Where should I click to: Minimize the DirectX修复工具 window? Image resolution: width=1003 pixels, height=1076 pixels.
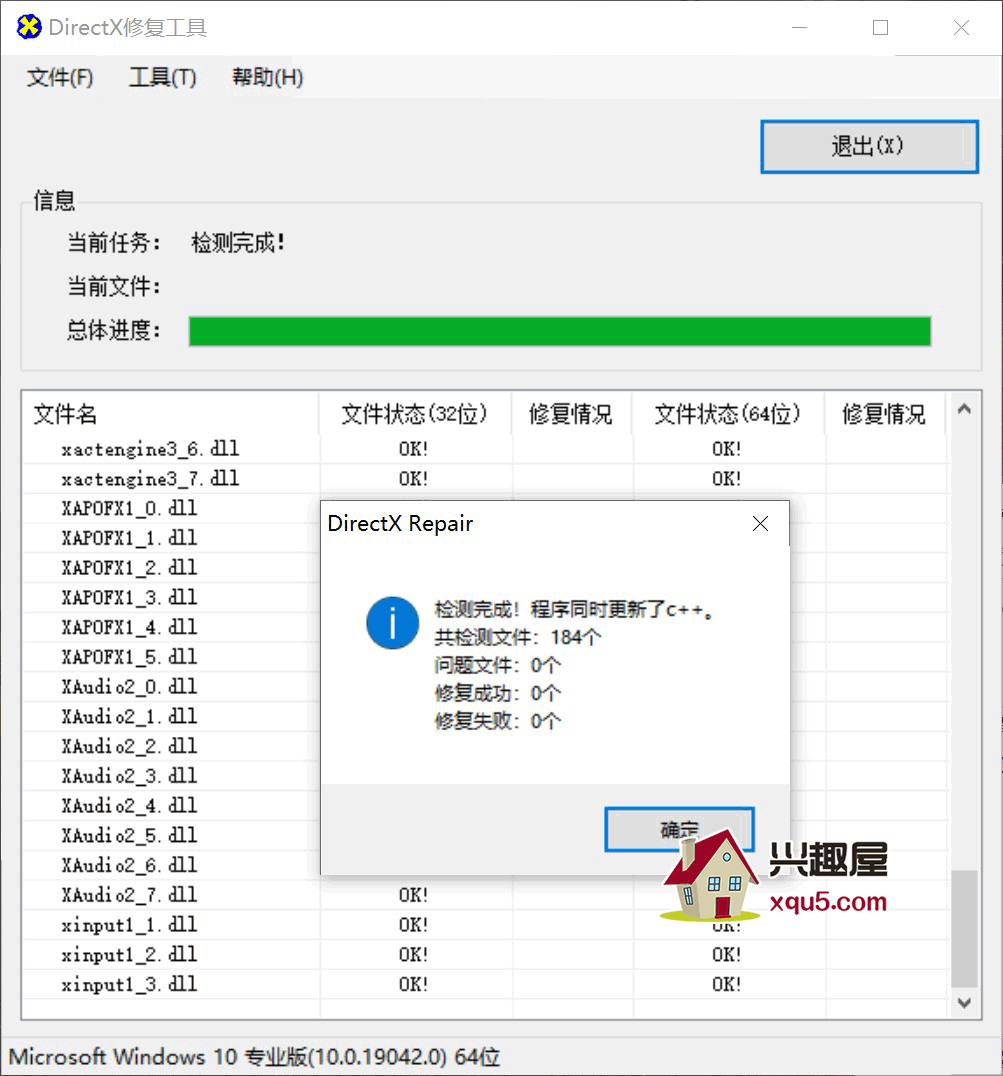[x=799, y=27]
